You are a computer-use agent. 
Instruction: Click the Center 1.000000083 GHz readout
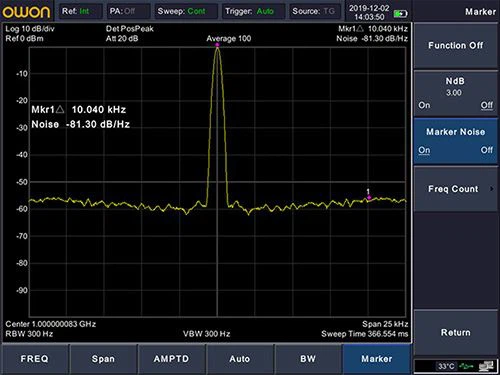pyautogui.click(x=51, y=324)
